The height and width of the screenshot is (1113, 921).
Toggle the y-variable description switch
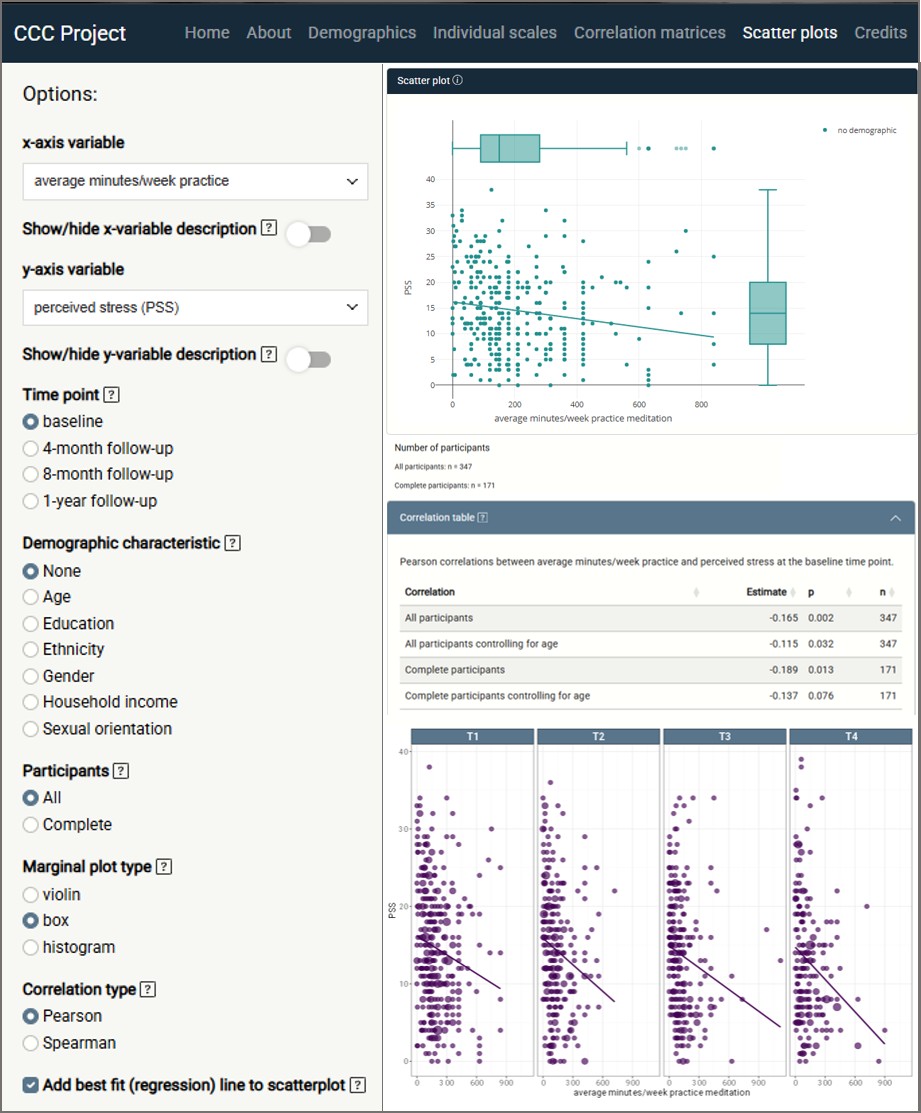[309, 359]
